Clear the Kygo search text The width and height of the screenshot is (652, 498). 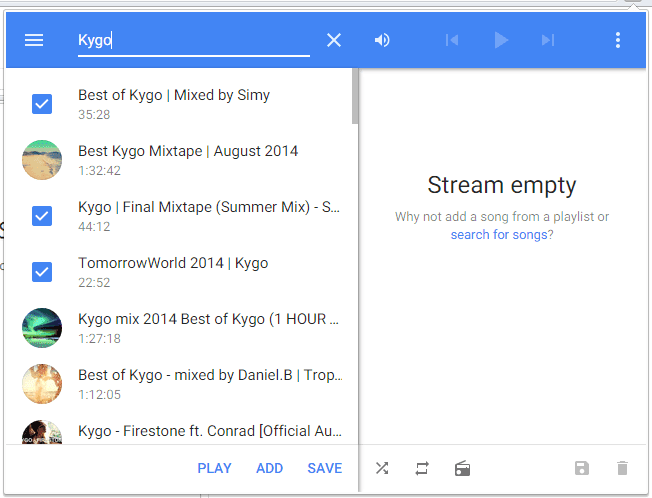[334, 40]
